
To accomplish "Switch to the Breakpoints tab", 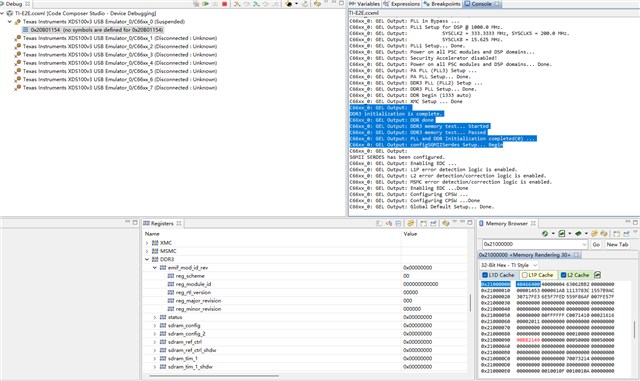I will click(x=442, y=4).
